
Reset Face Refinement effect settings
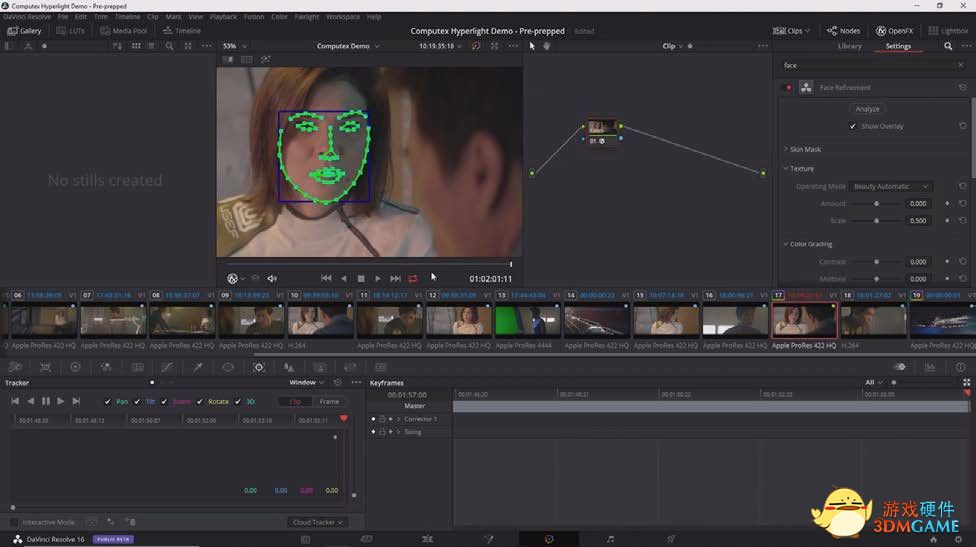point(962,88)
